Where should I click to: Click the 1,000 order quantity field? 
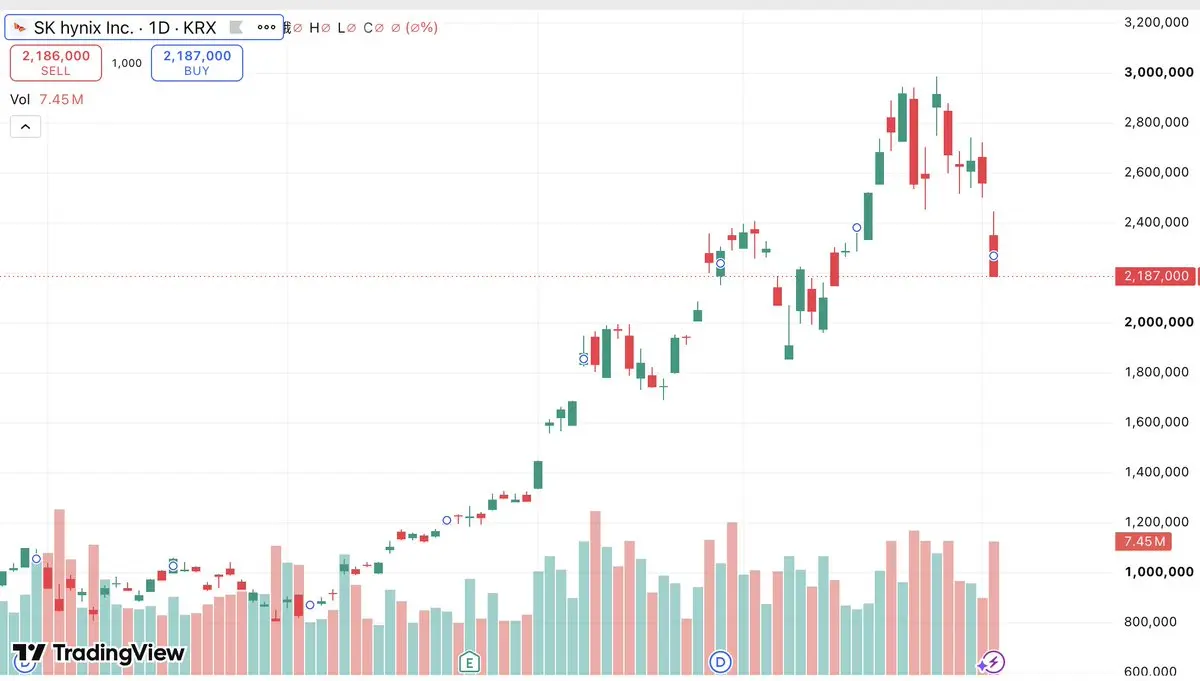coord(127,63)
